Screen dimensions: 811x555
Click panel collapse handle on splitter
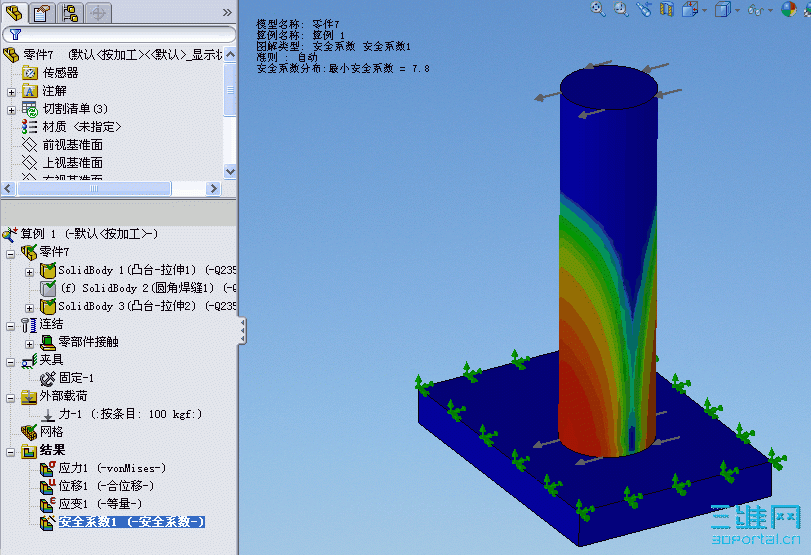coord(242,331)
